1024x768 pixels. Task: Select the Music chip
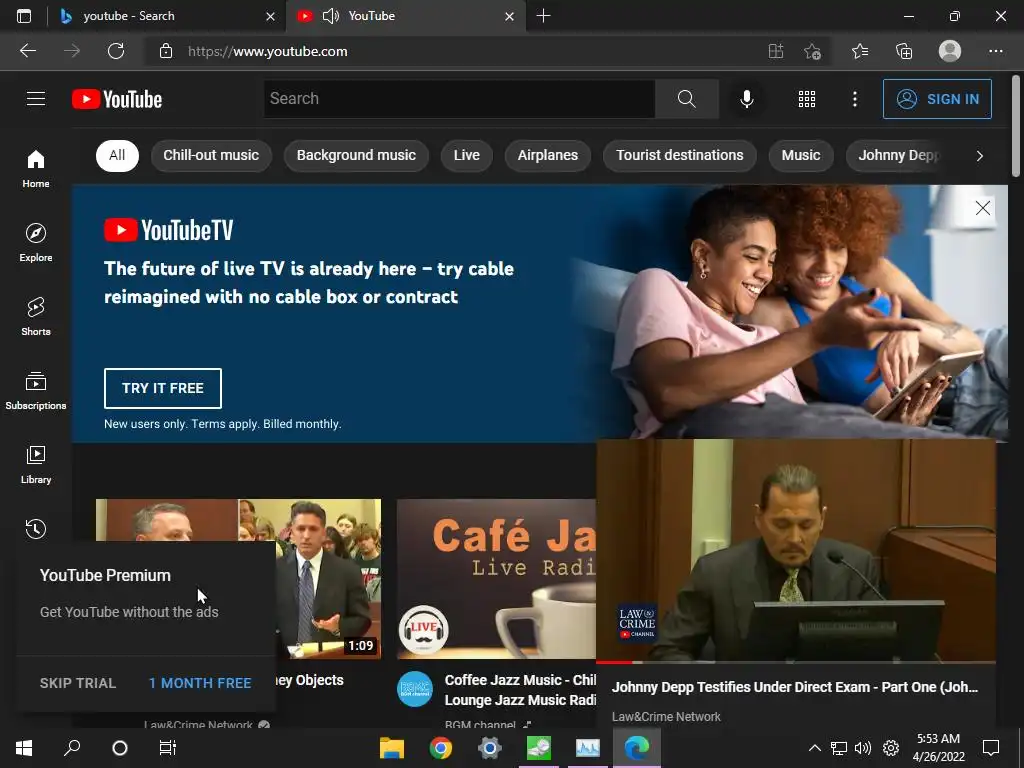[801, 155]
